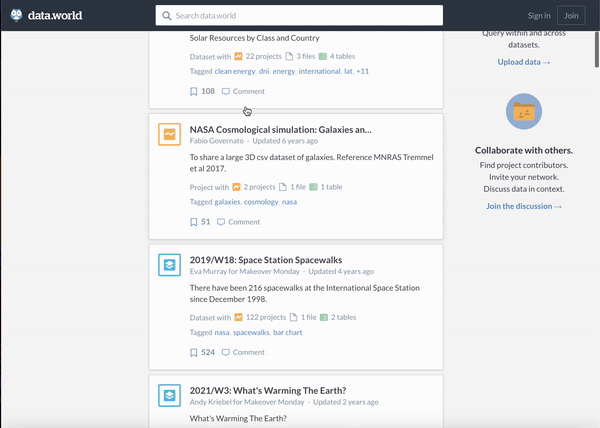Bookmark the Solar Resources dataset showing 108
The image size is (600, 428).
[x=194, y=91]
